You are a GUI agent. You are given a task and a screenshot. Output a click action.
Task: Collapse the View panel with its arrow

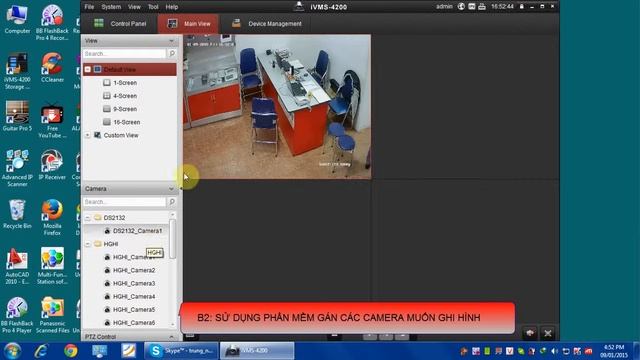click(171, 41)
